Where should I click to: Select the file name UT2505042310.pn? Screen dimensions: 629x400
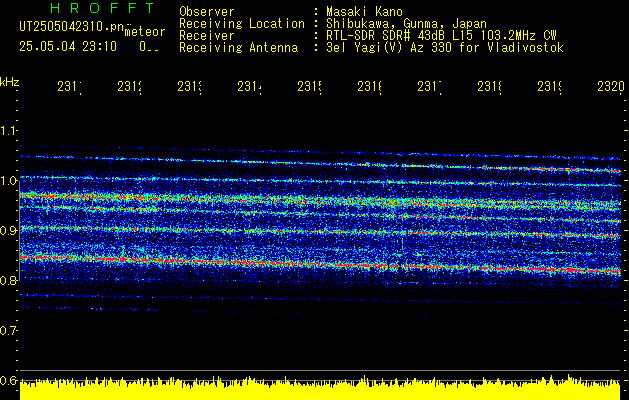pyautogui.click(x=71, y=26)
